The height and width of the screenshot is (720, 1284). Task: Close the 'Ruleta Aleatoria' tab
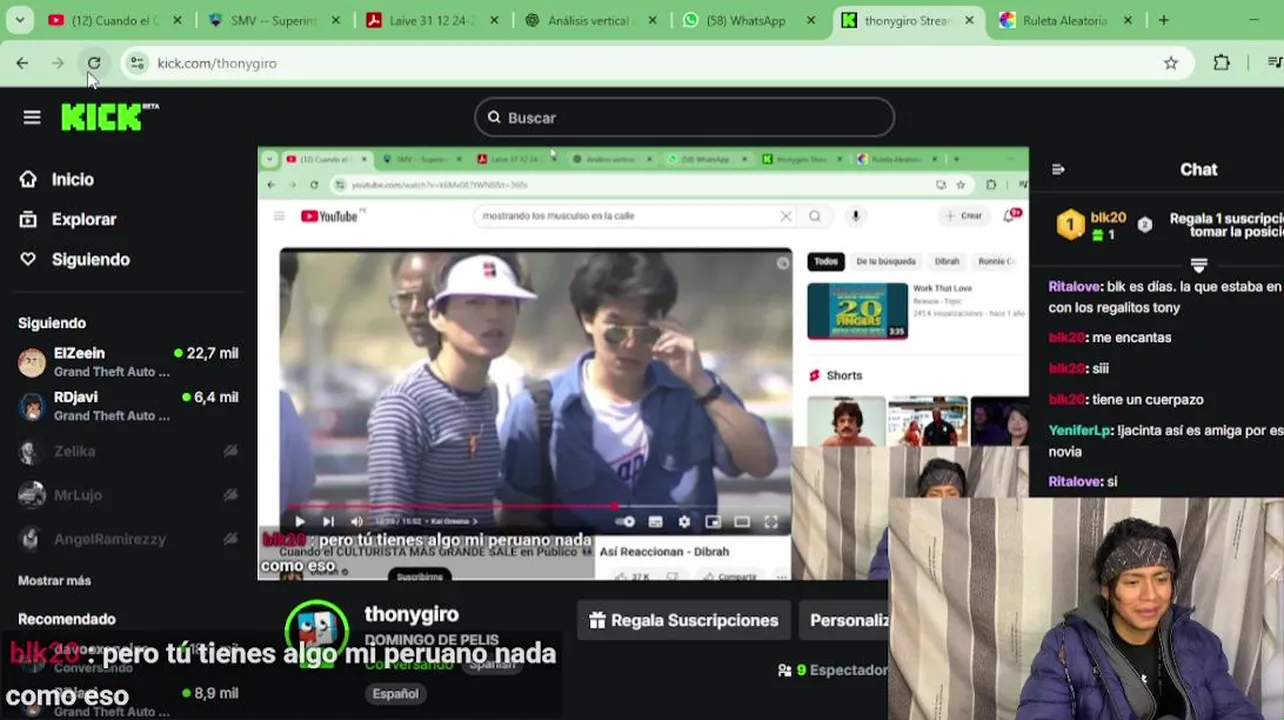click(x=1128, y=20)
